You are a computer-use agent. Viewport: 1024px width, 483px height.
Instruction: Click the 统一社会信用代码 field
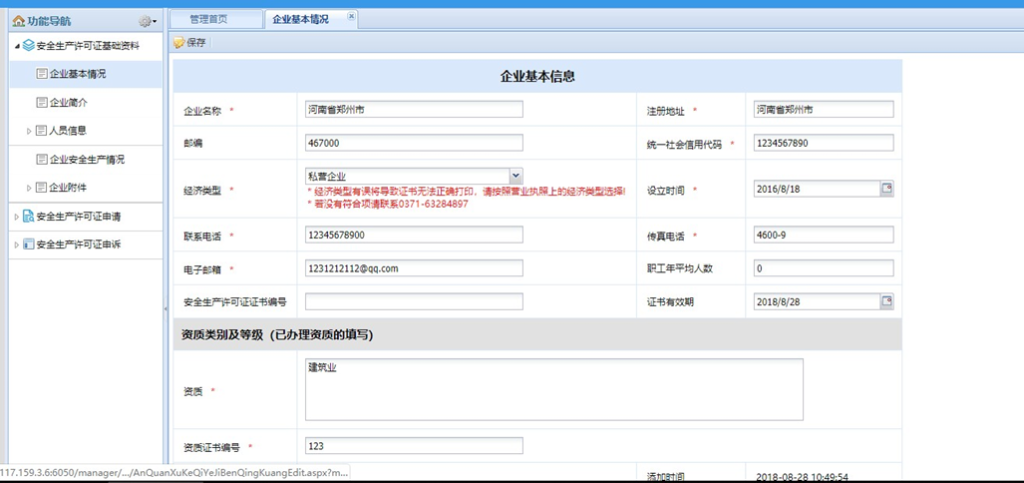point(823,143)
